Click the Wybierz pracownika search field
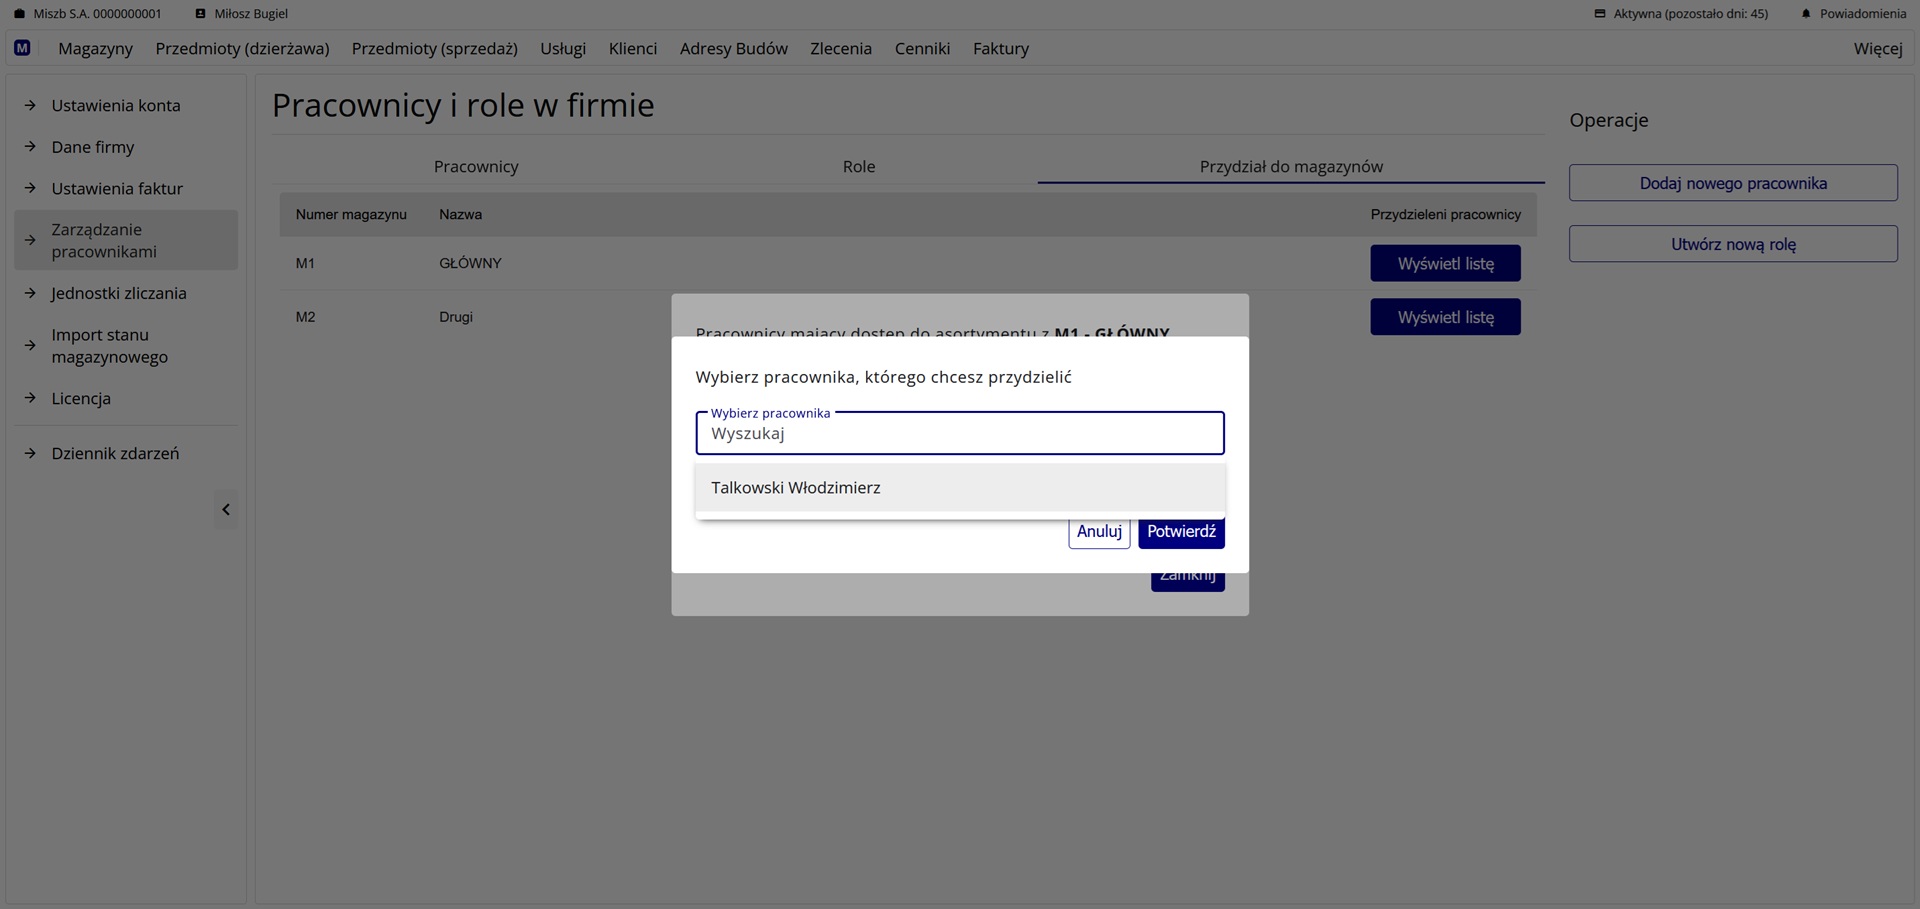Viewport: 1920px width, 909px height. [959, 434]
